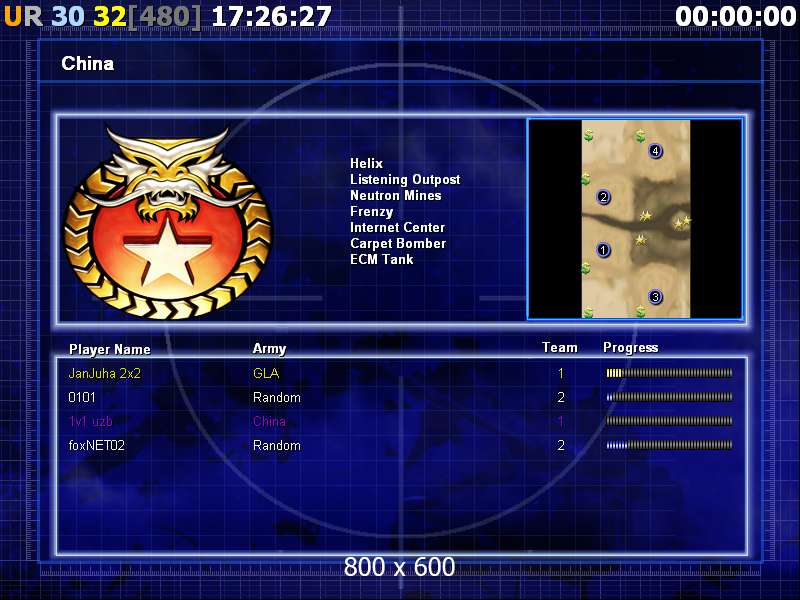Select player name 1v1 uzb
Screen dimensions: 800x600
coord(90,421)
